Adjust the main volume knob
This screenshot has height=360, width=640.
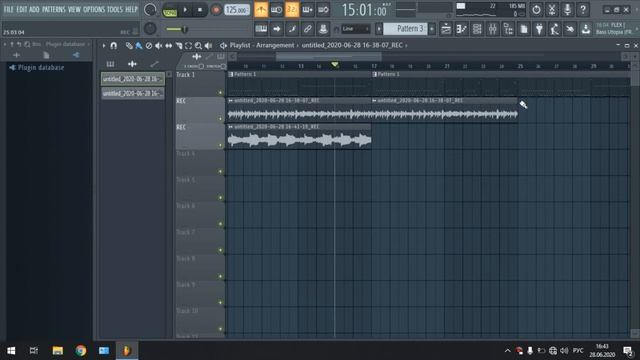(x=150, y=10)
